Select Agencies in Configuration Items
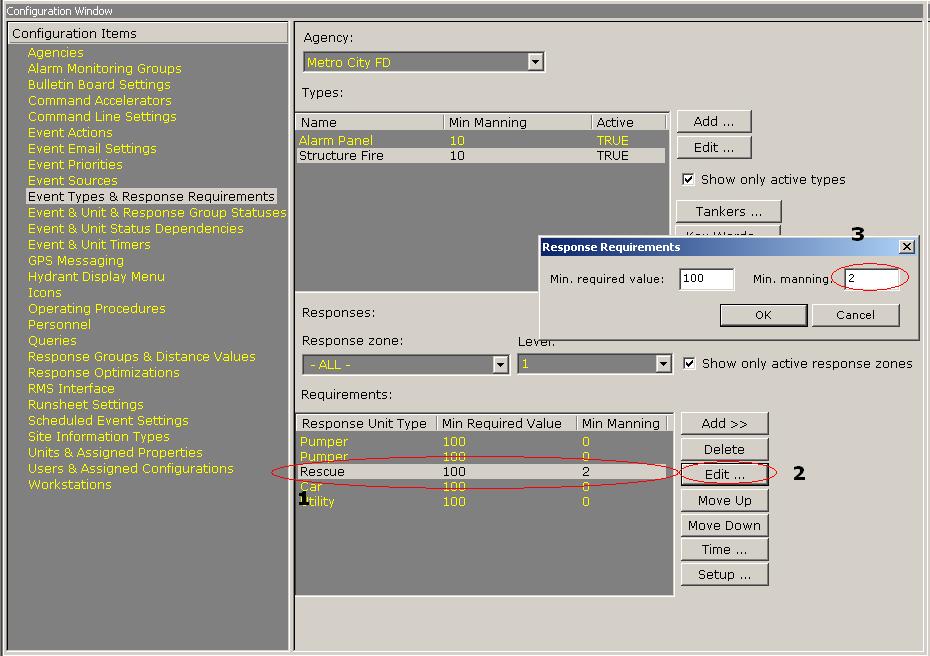Image resolution: width=930 pixels, height=656 pixels. coord(55,53)
